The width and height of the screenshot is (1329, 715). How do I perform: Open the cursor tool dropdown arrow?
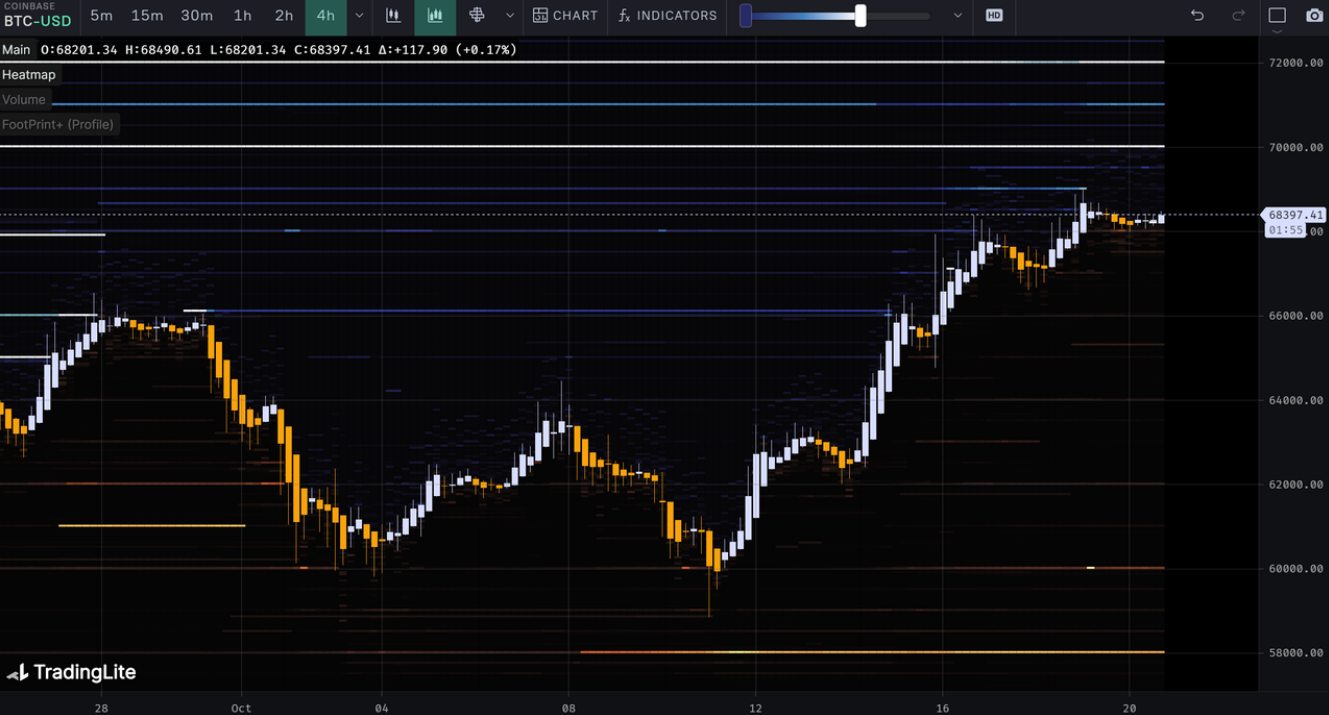coord(510,16)
